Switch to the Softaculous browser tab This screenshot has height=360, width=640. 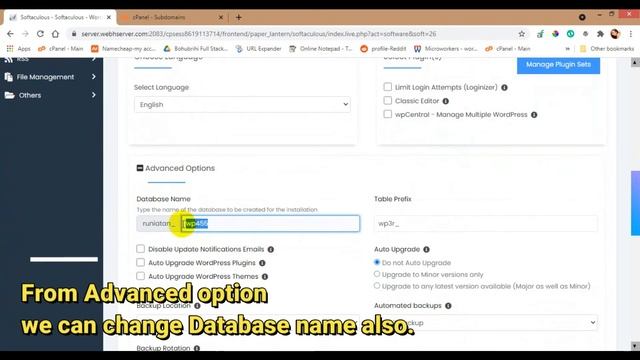[x=60, y=17]
